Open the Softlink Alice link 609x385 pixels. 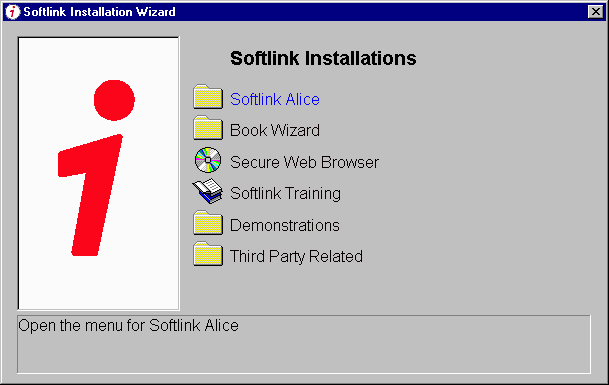pos(275,99)
